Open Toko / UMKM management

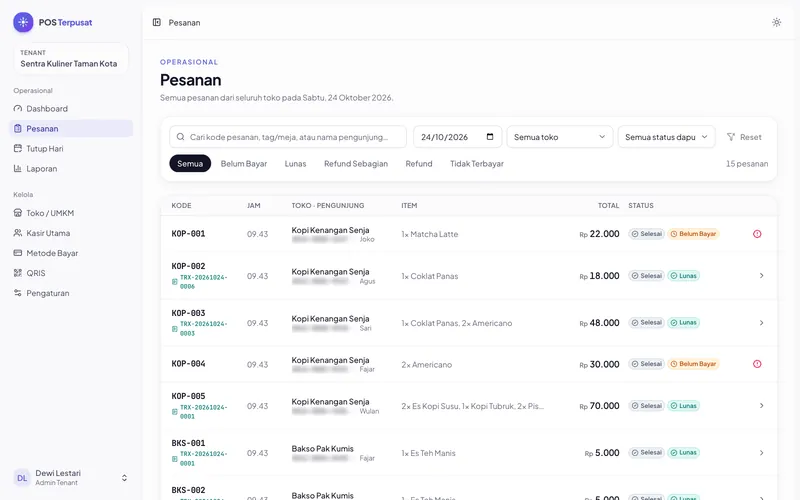pyautogui.click(x=71, y=213)
